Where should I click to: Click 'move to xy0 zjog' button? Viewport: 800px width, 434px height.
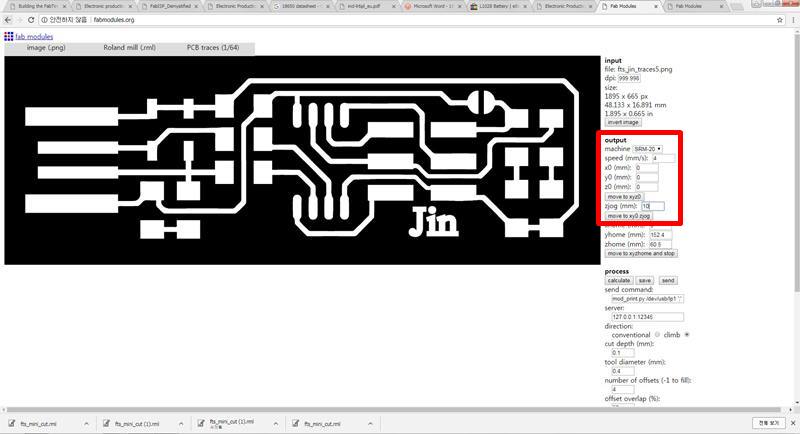click(629, 216)
